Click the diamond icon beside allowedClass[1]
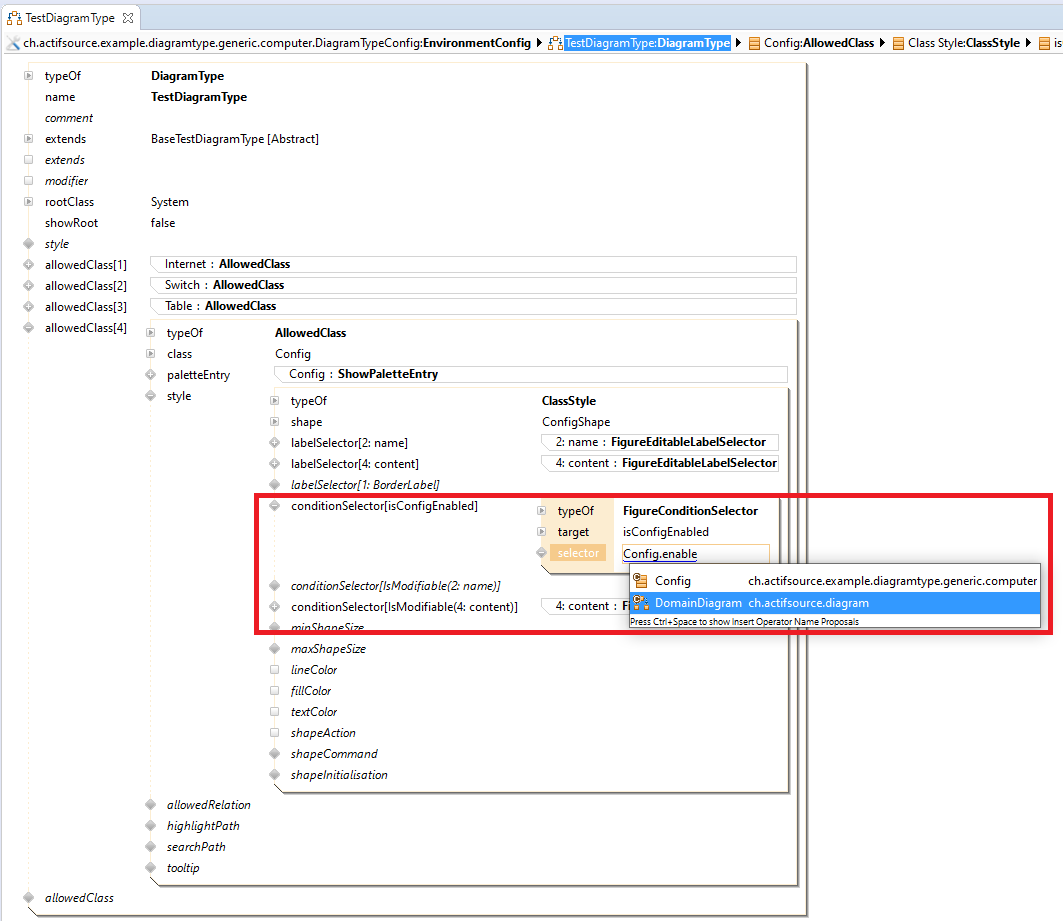This screenshot has height=921, width=1063. (29, 265)
